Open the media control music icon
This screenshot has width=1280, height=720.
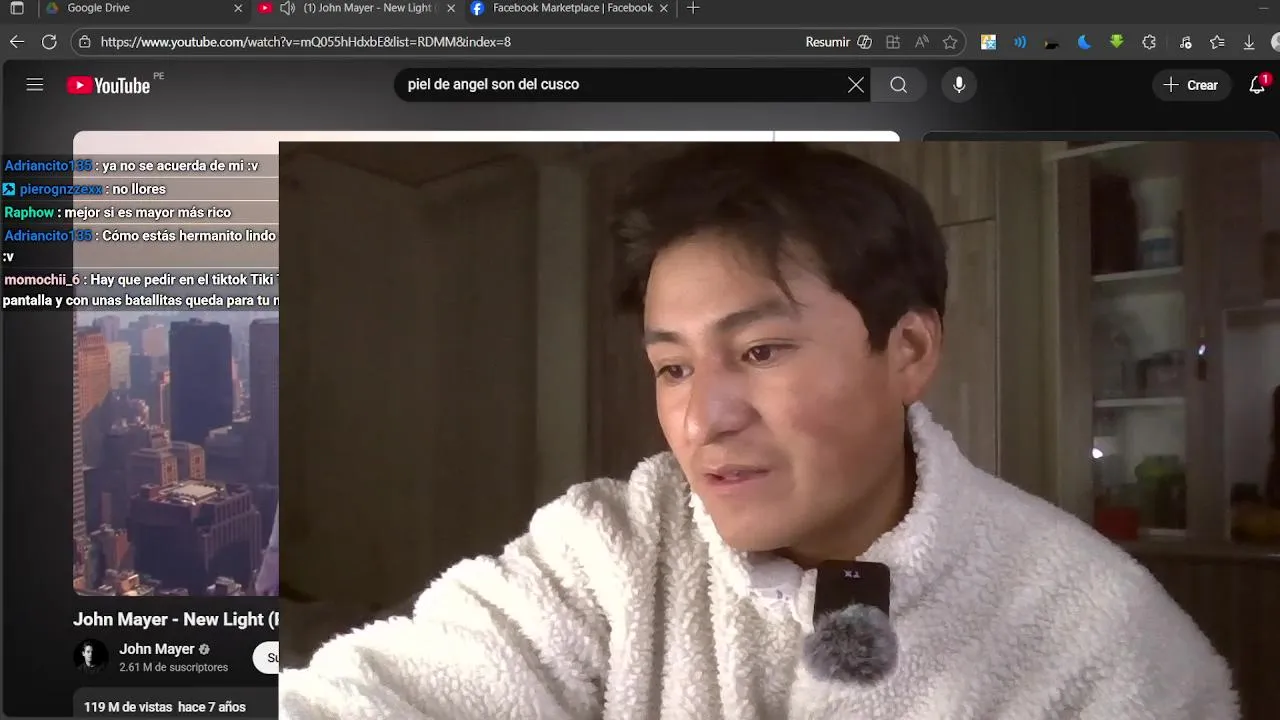1185,42
